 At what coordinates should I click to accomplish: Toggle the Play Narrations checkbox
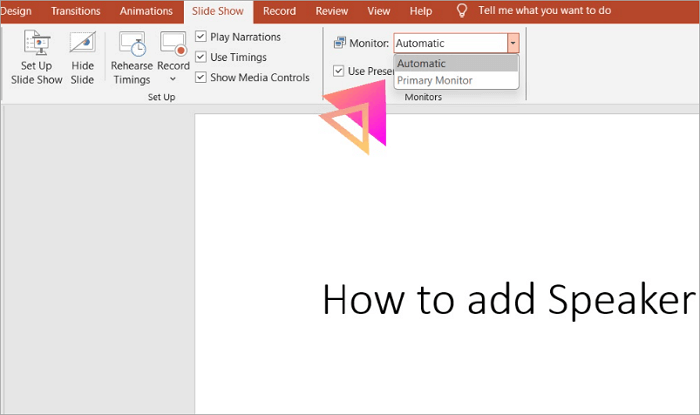click(201, 37)
